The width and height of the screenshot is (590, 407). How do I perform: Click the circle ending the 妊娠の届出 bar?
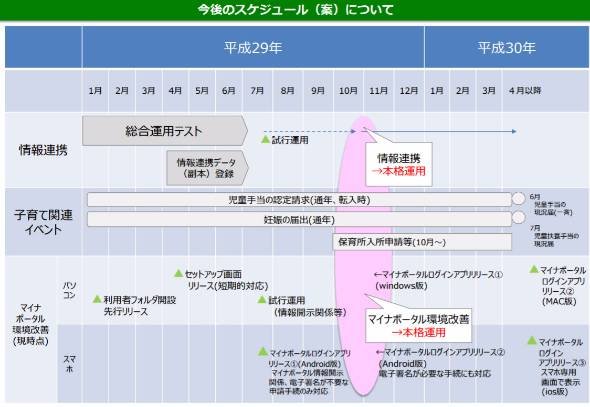(x=519, y=217)
